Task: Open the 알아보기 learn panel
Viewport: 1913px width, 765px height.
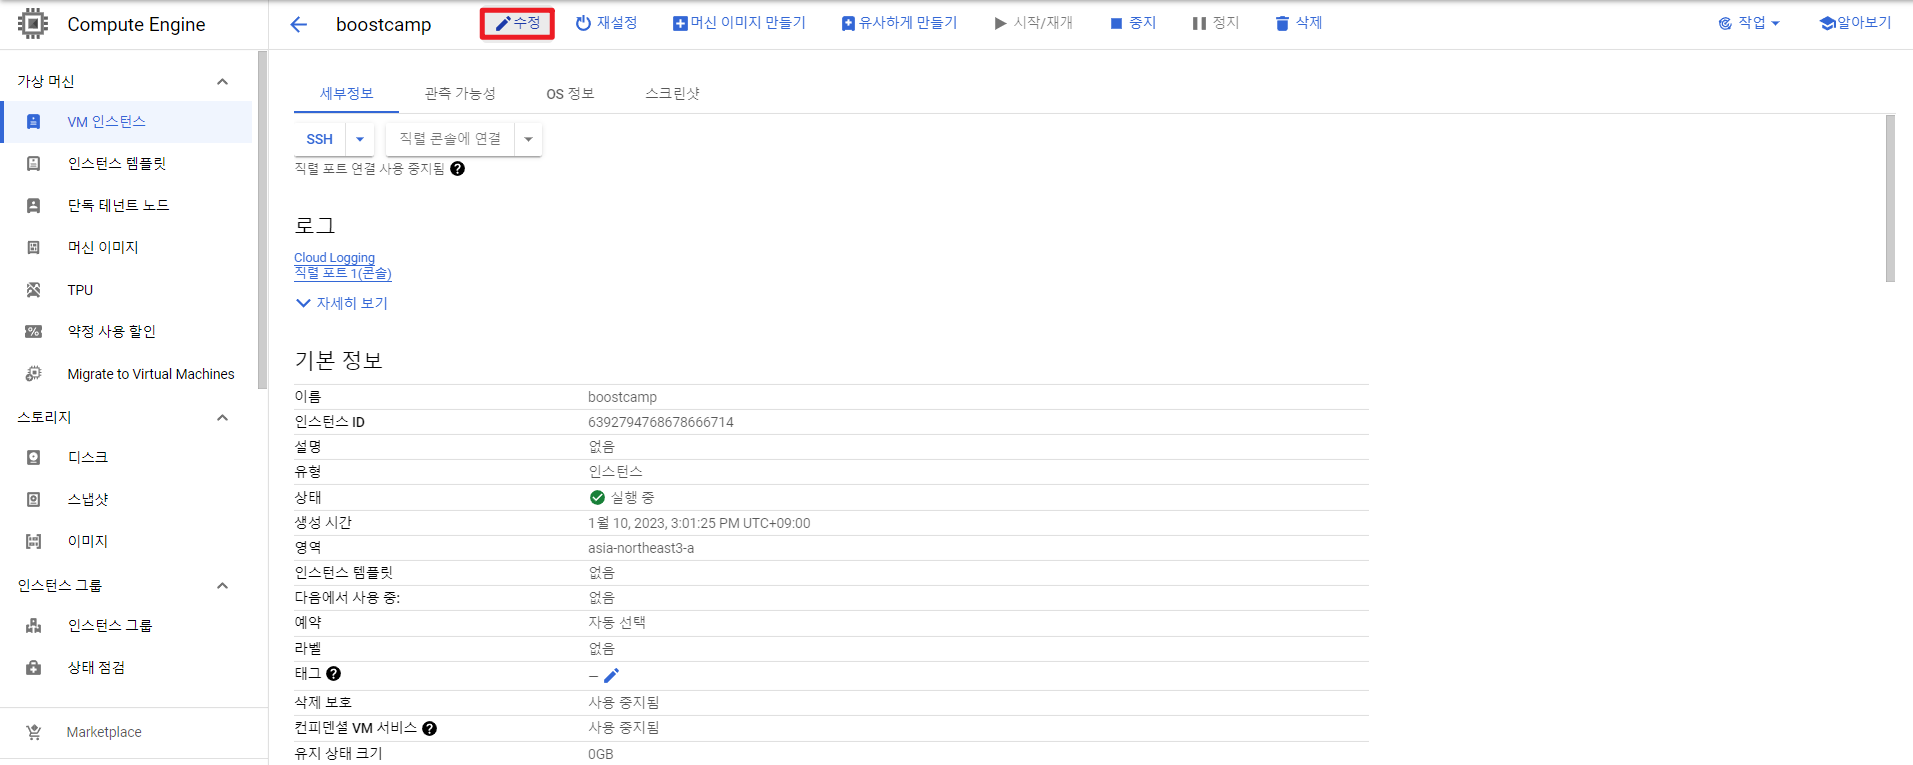Action: 1855,23
